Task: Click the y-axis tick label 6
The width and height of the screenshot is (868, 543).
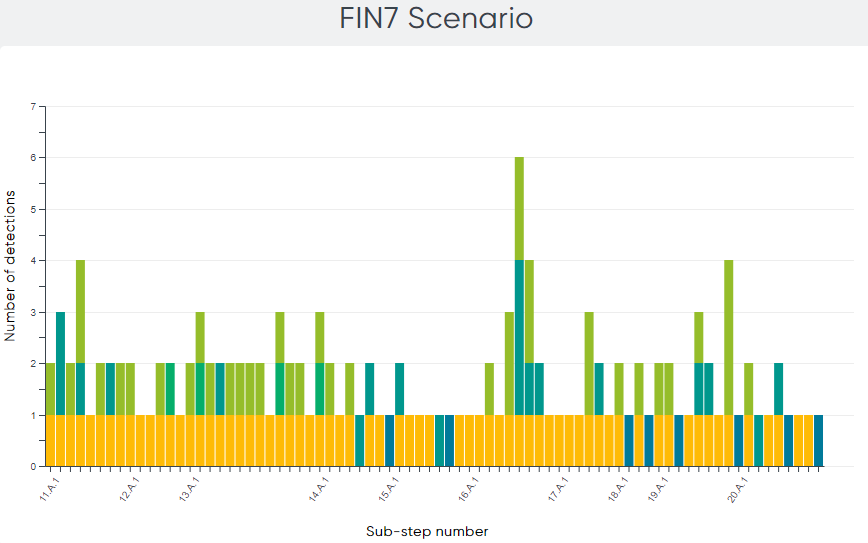Action: (33, 158)
